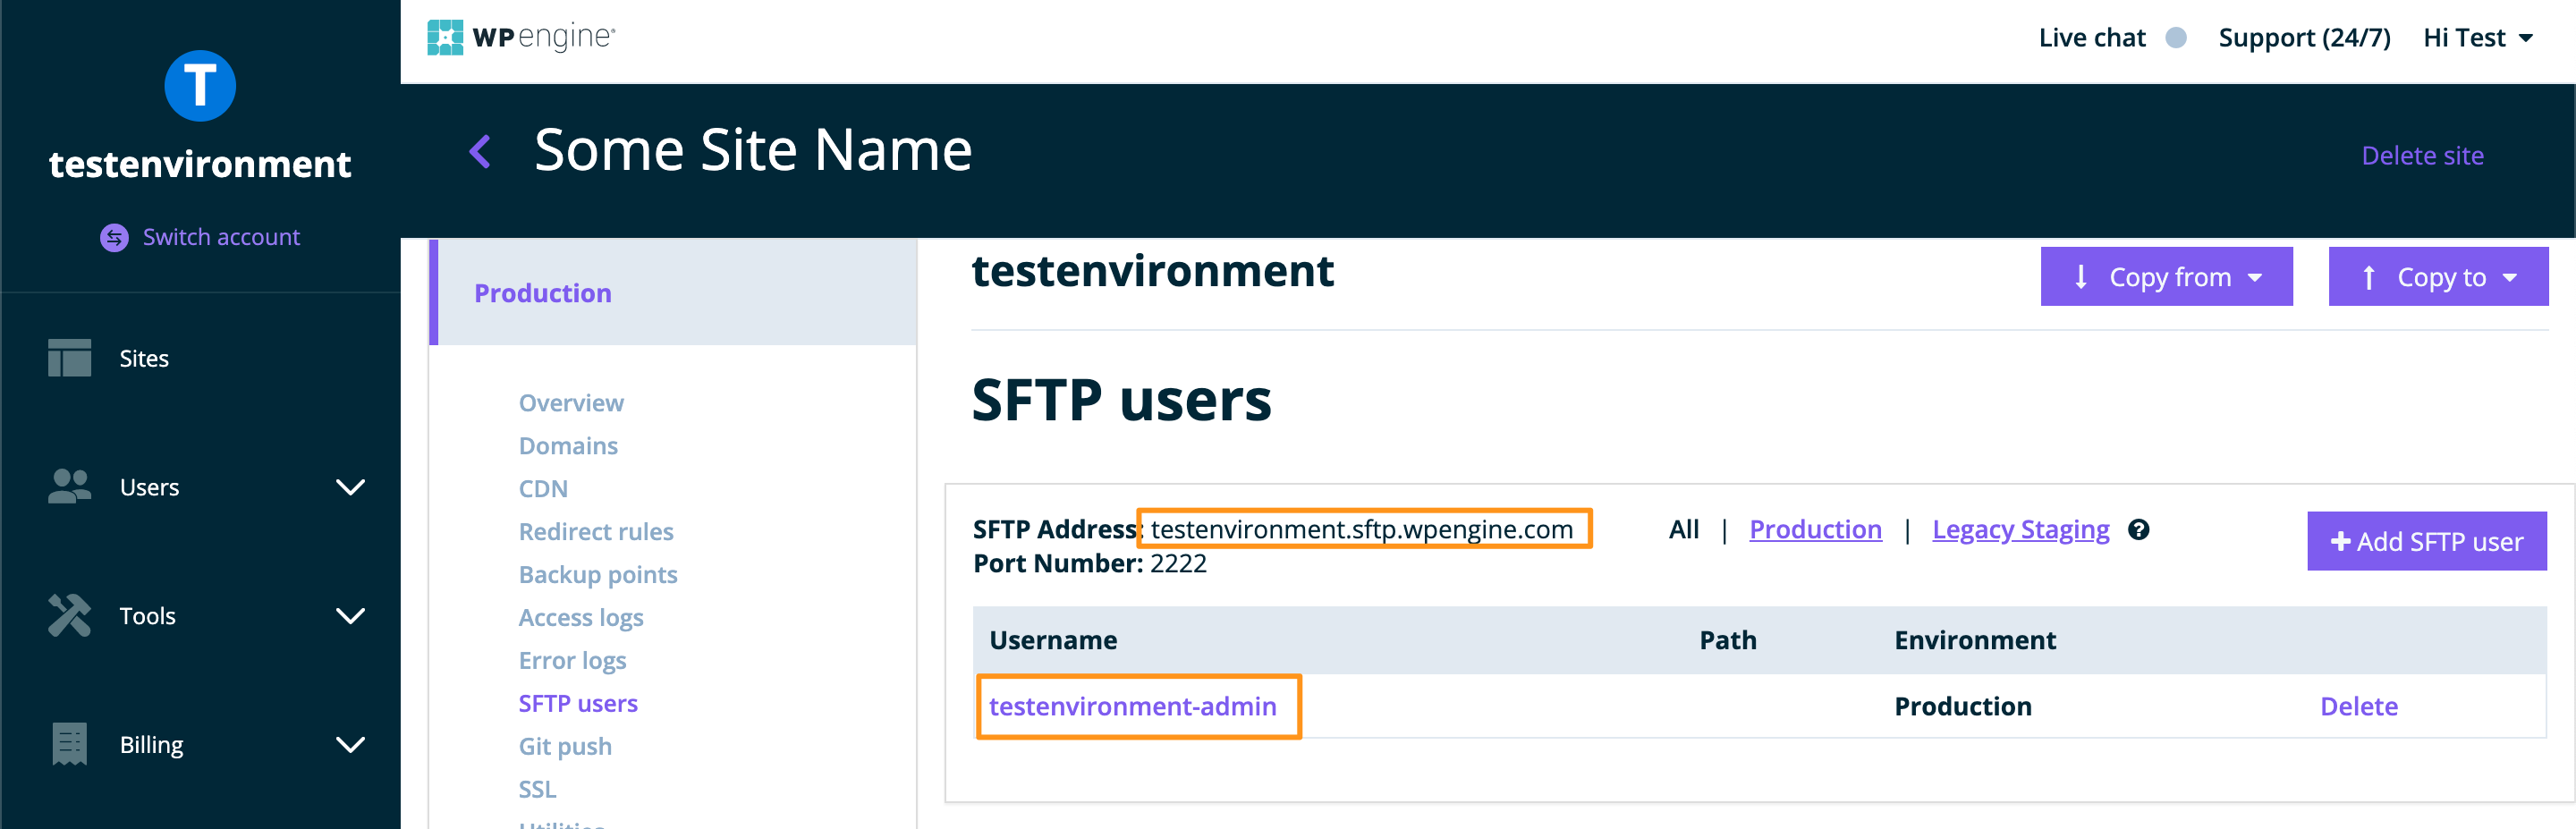The height and width of the screenshot is (829, 2576).
Task: Go back using the purple chevron arrow
Action: tap(480, 152)
